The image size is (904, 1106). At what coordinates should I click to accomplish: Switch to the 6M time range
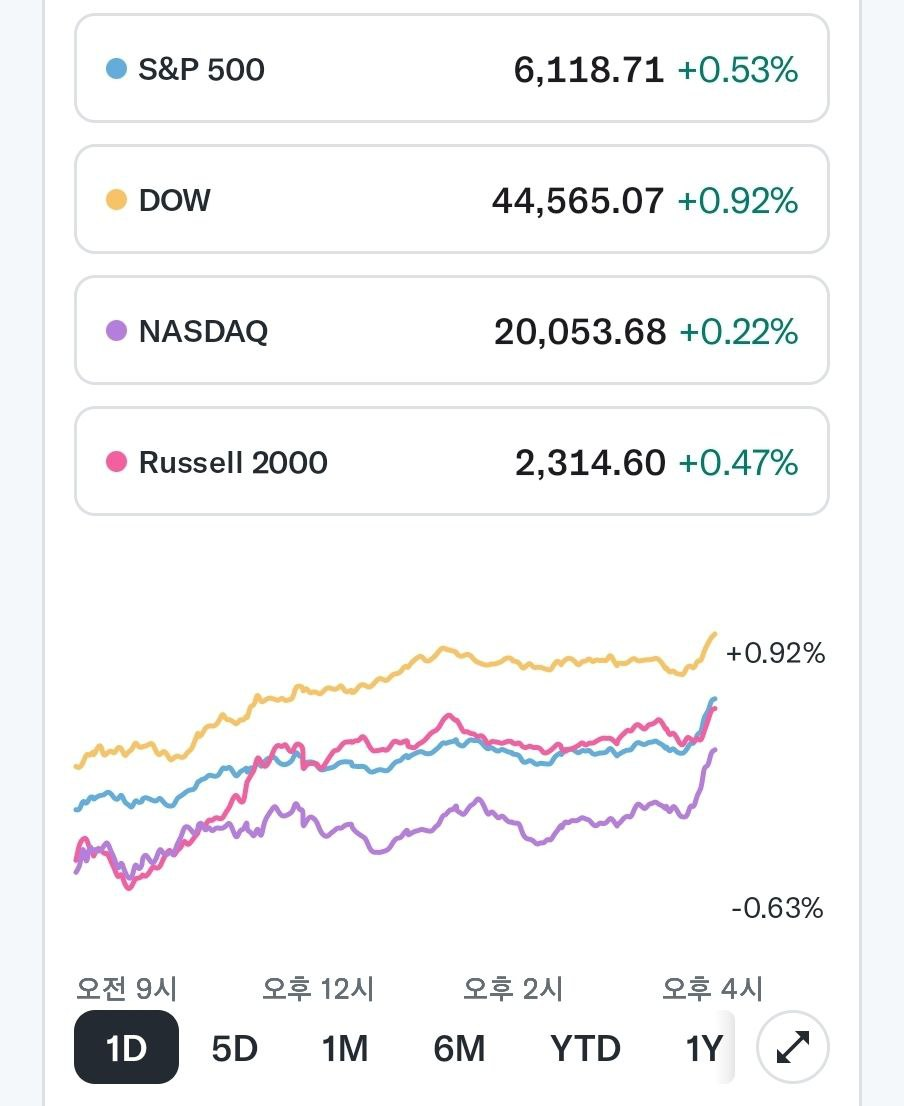pyautogui.click(x=459, y=1048)
